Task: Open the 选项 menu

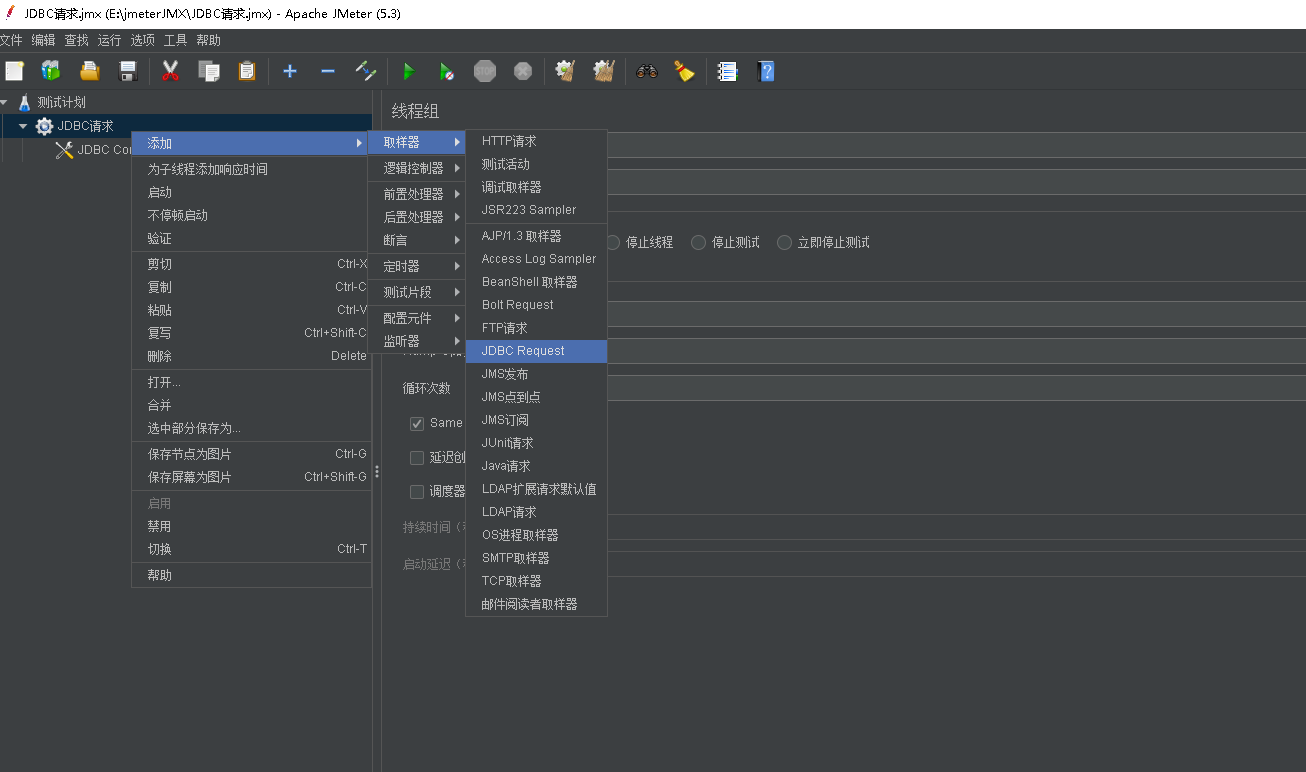Action: 142,40
